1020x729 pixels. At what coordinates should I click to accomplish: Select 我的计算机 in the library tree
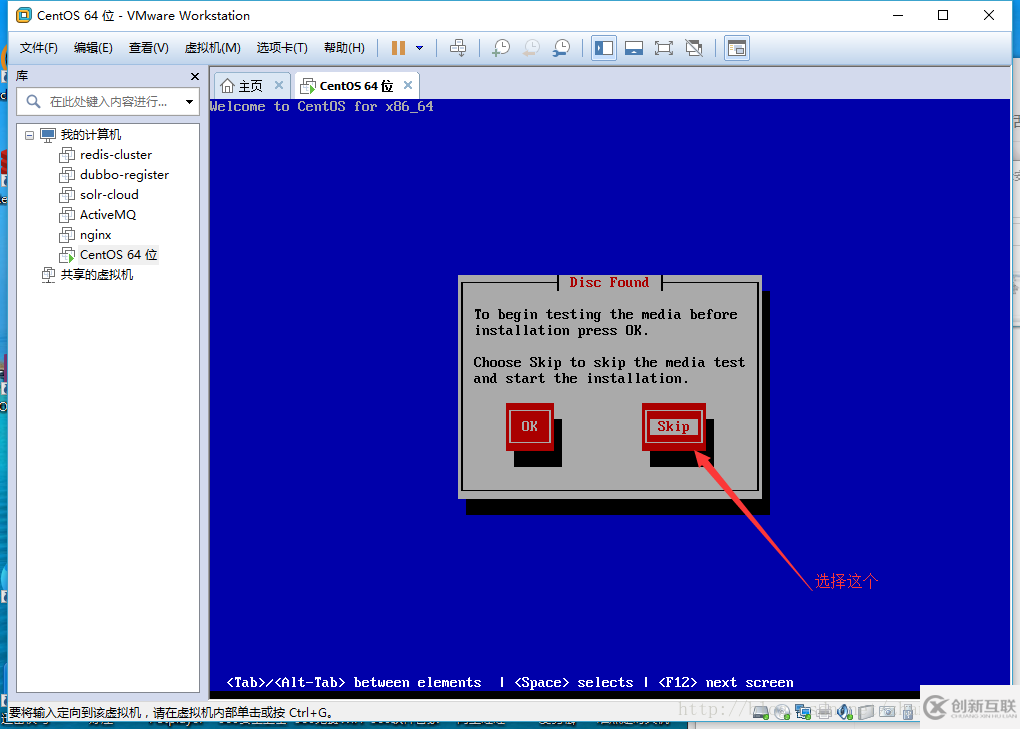90,135
